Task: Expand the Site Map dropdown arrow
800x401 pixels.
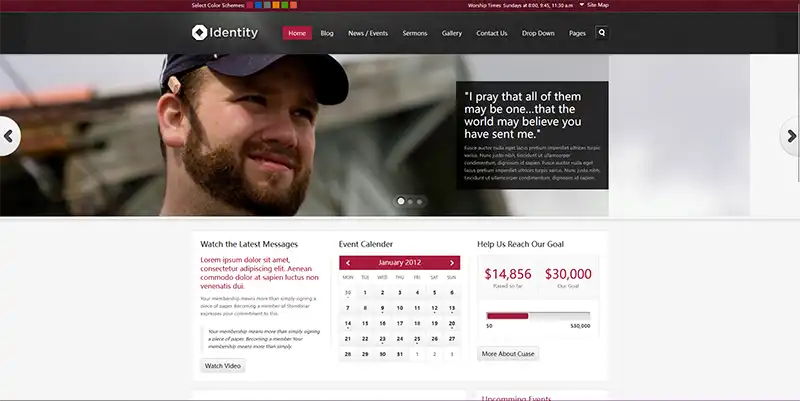Action: tap(582, 5)
